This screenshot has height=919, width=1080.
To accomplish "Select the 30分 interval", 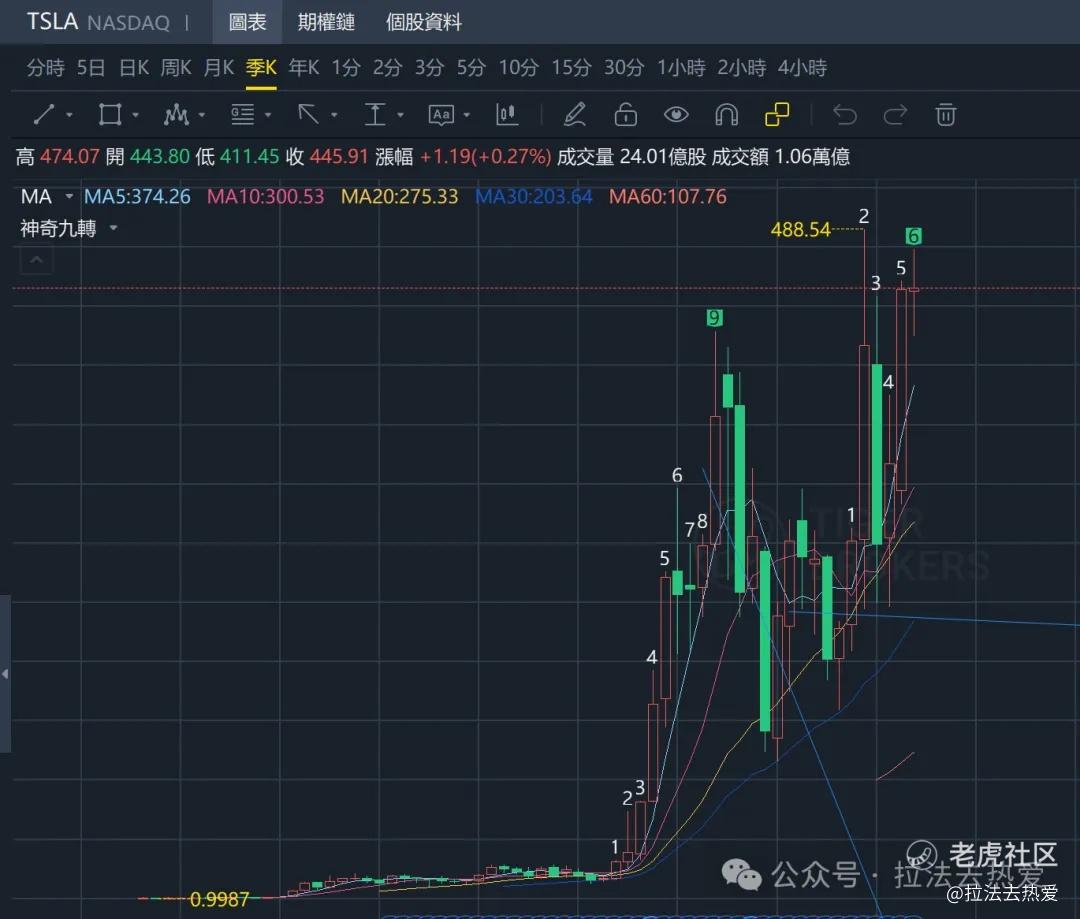I will pos(624,68).
